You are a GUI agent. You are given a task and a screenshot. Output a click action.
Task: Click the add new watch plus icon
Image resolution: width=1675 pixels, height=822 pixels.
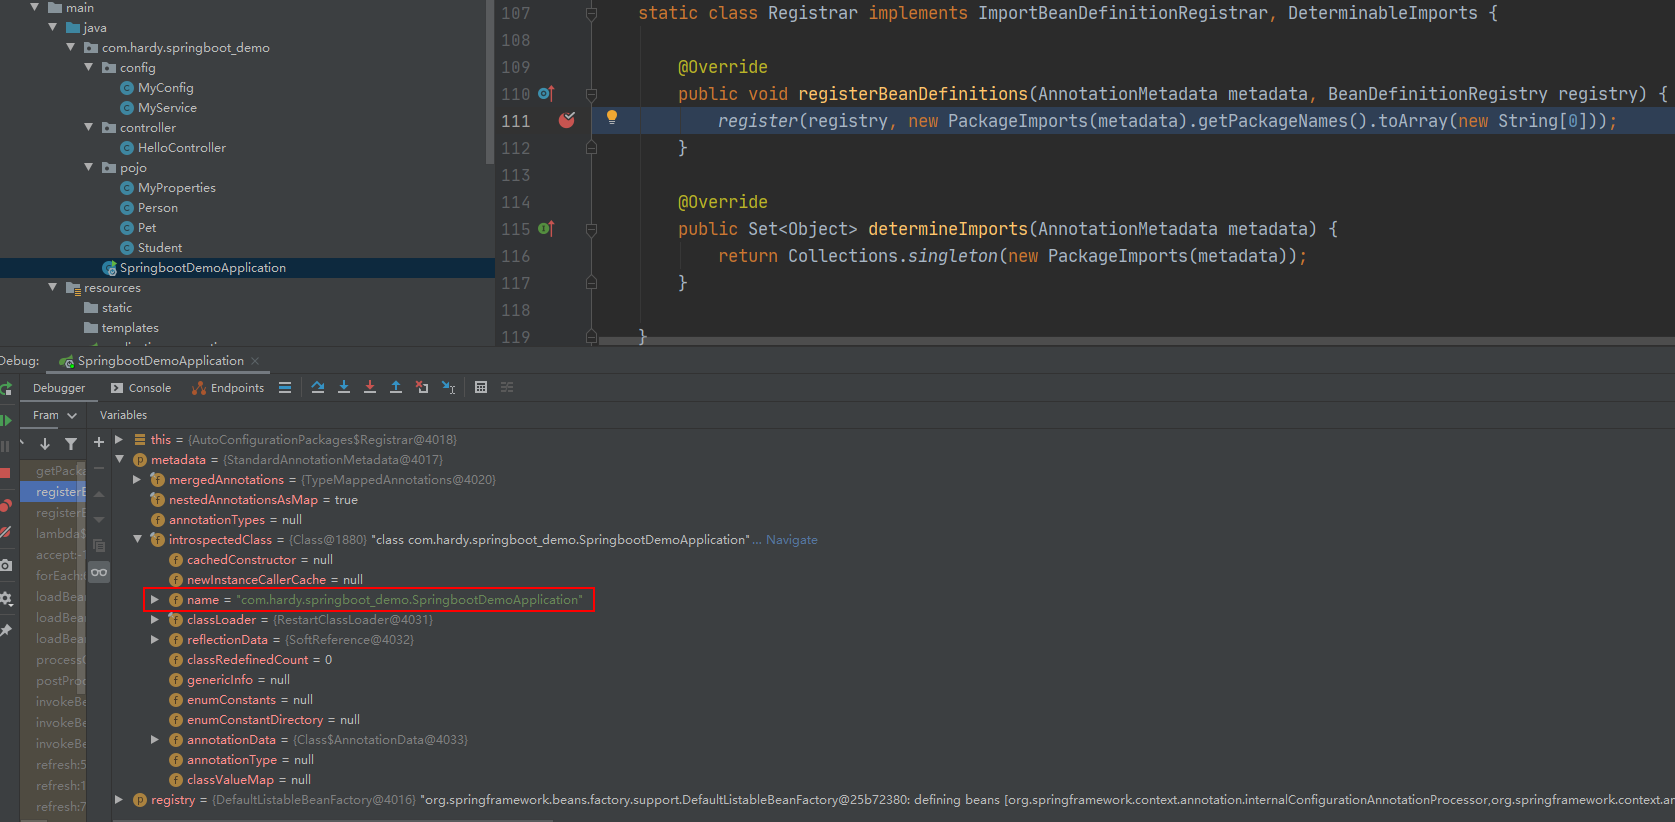click(99, 442)
